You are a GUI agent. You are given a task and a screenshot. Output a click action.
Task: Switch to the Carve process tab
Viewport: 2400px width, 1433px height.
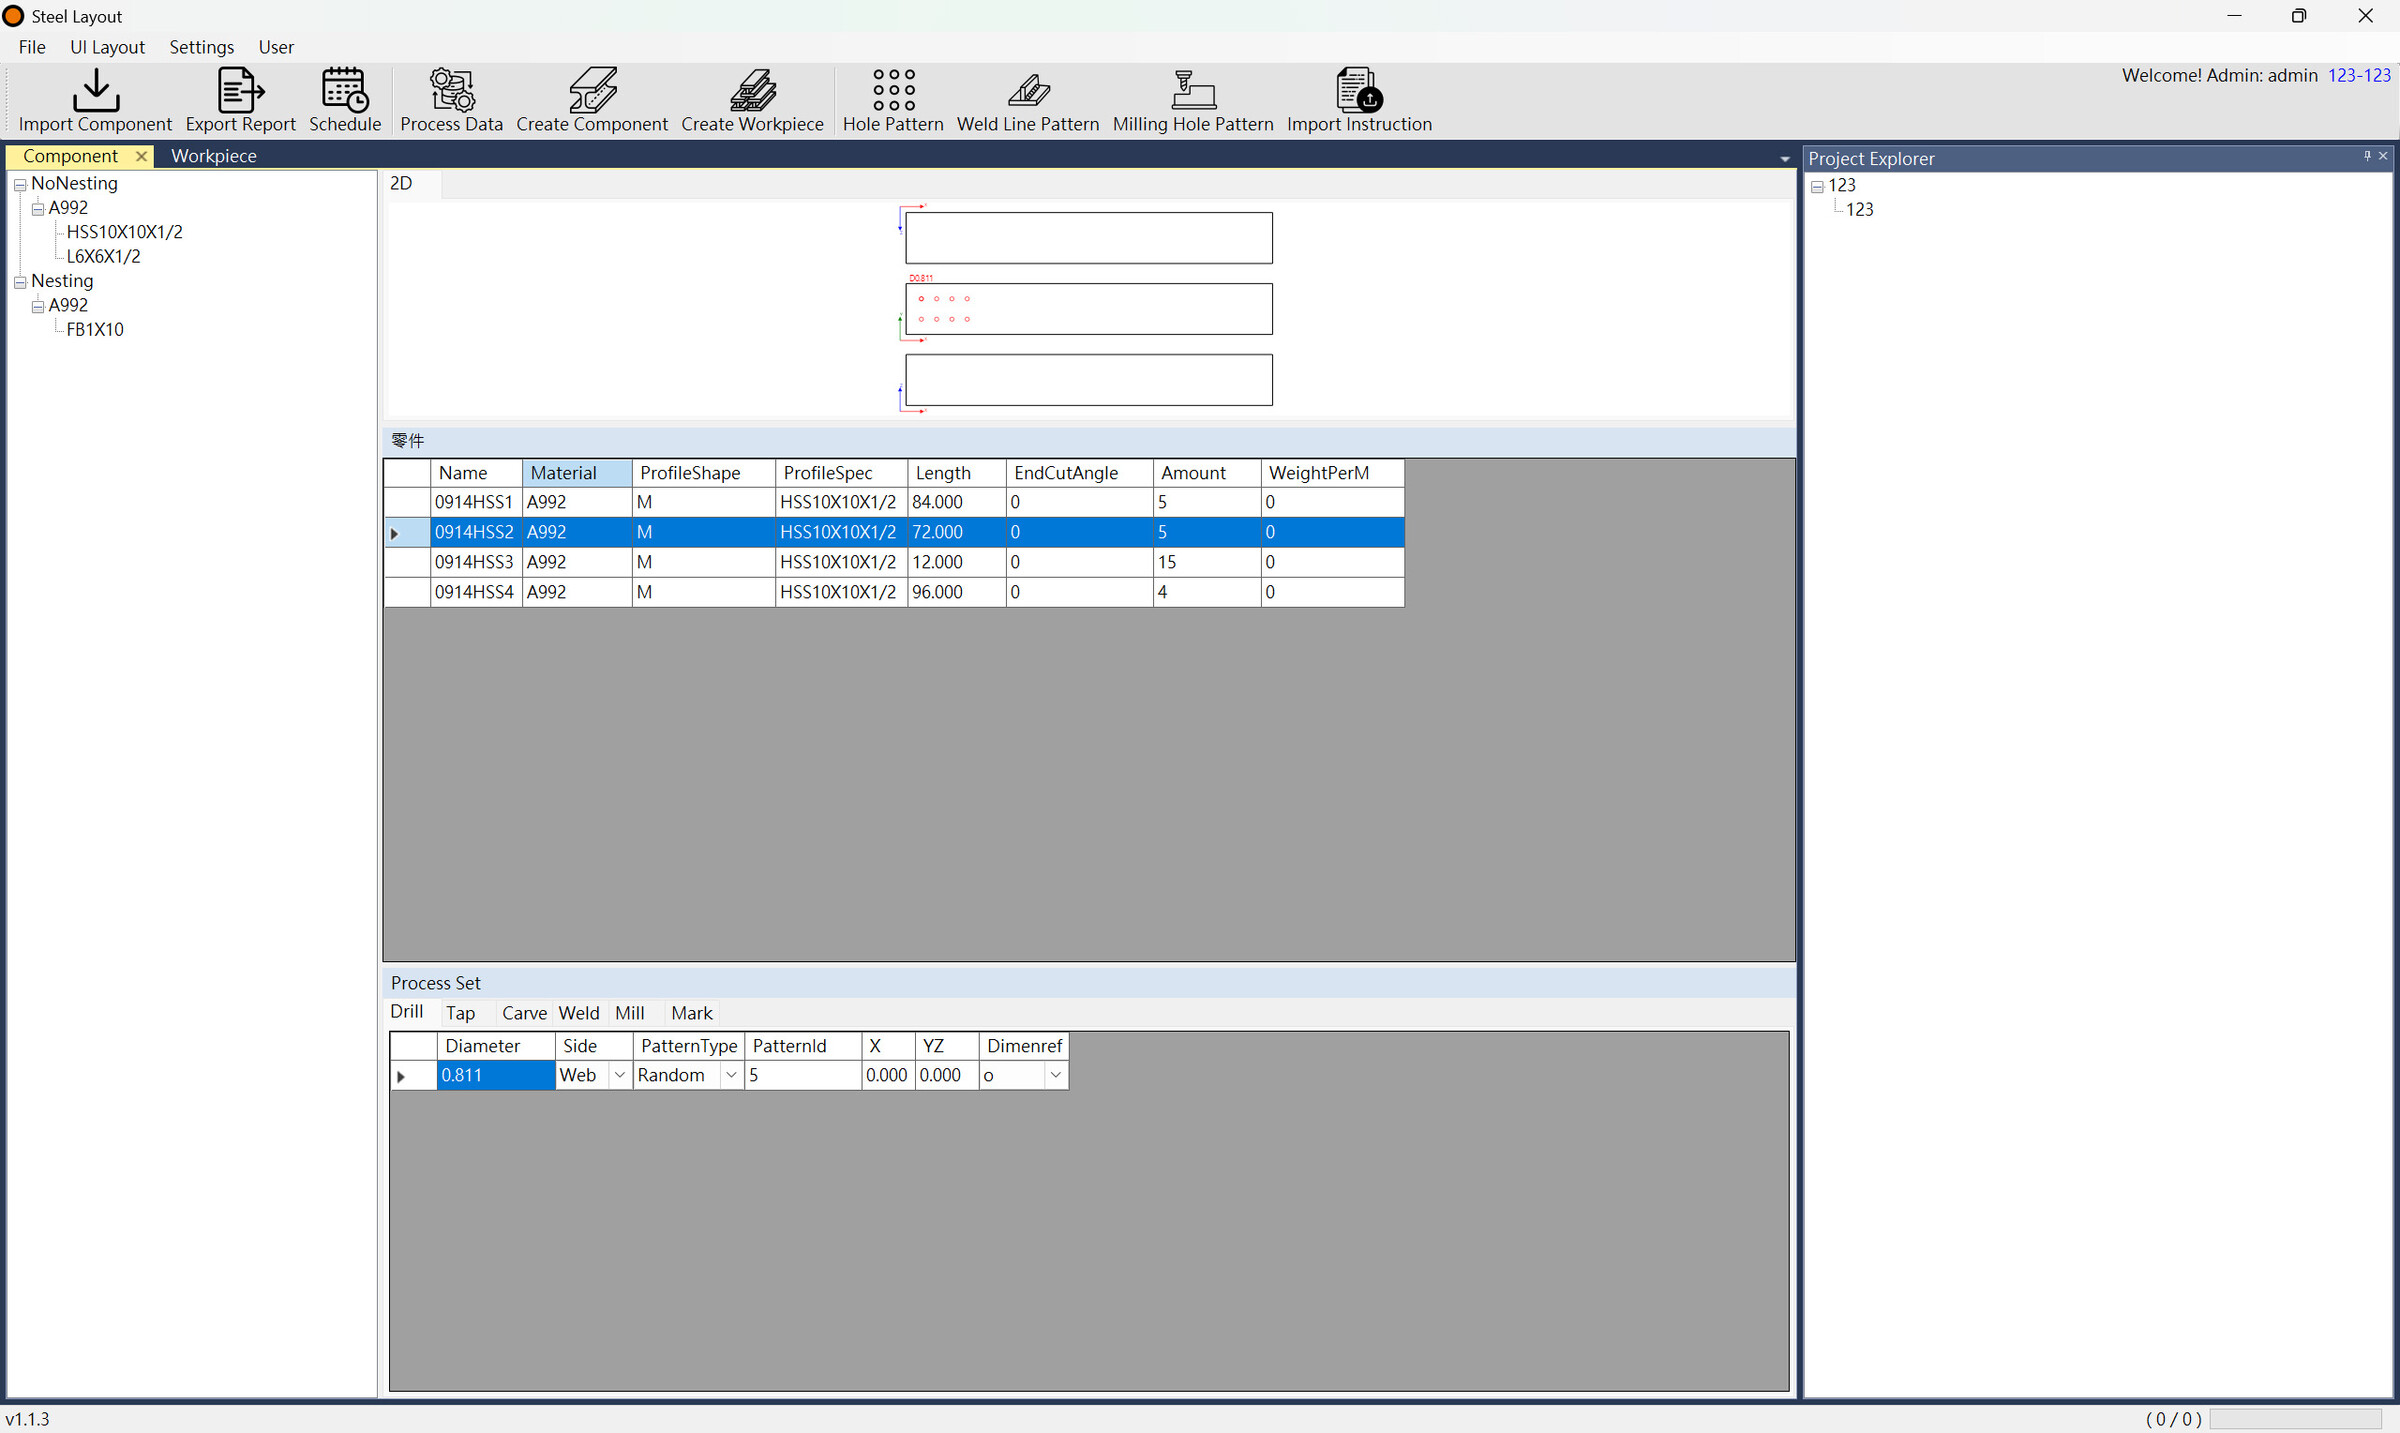(524, 1013)
